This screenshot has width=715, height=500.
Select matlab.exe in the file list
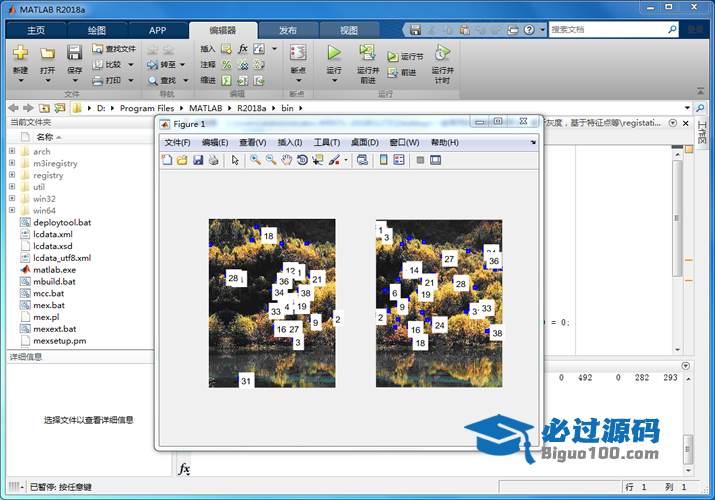pyautogui.click(x=54, y=270)
